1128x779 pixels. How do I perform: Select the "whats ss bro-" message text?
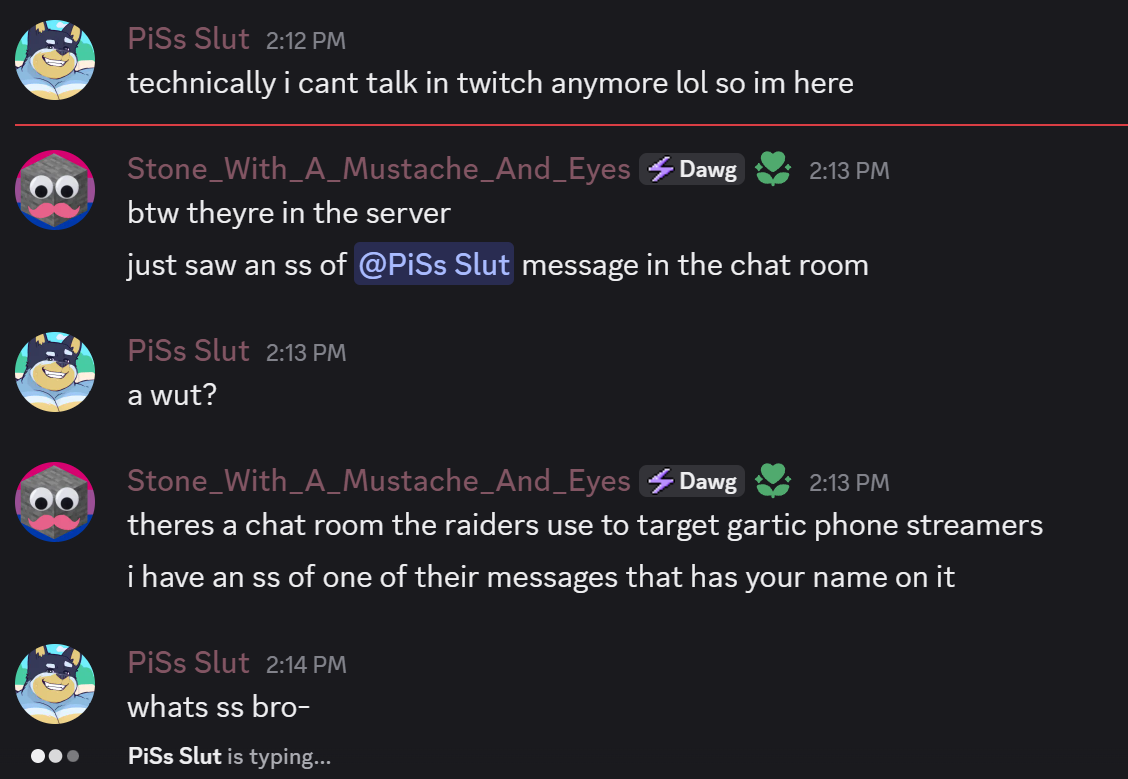(x=219, y=707)
